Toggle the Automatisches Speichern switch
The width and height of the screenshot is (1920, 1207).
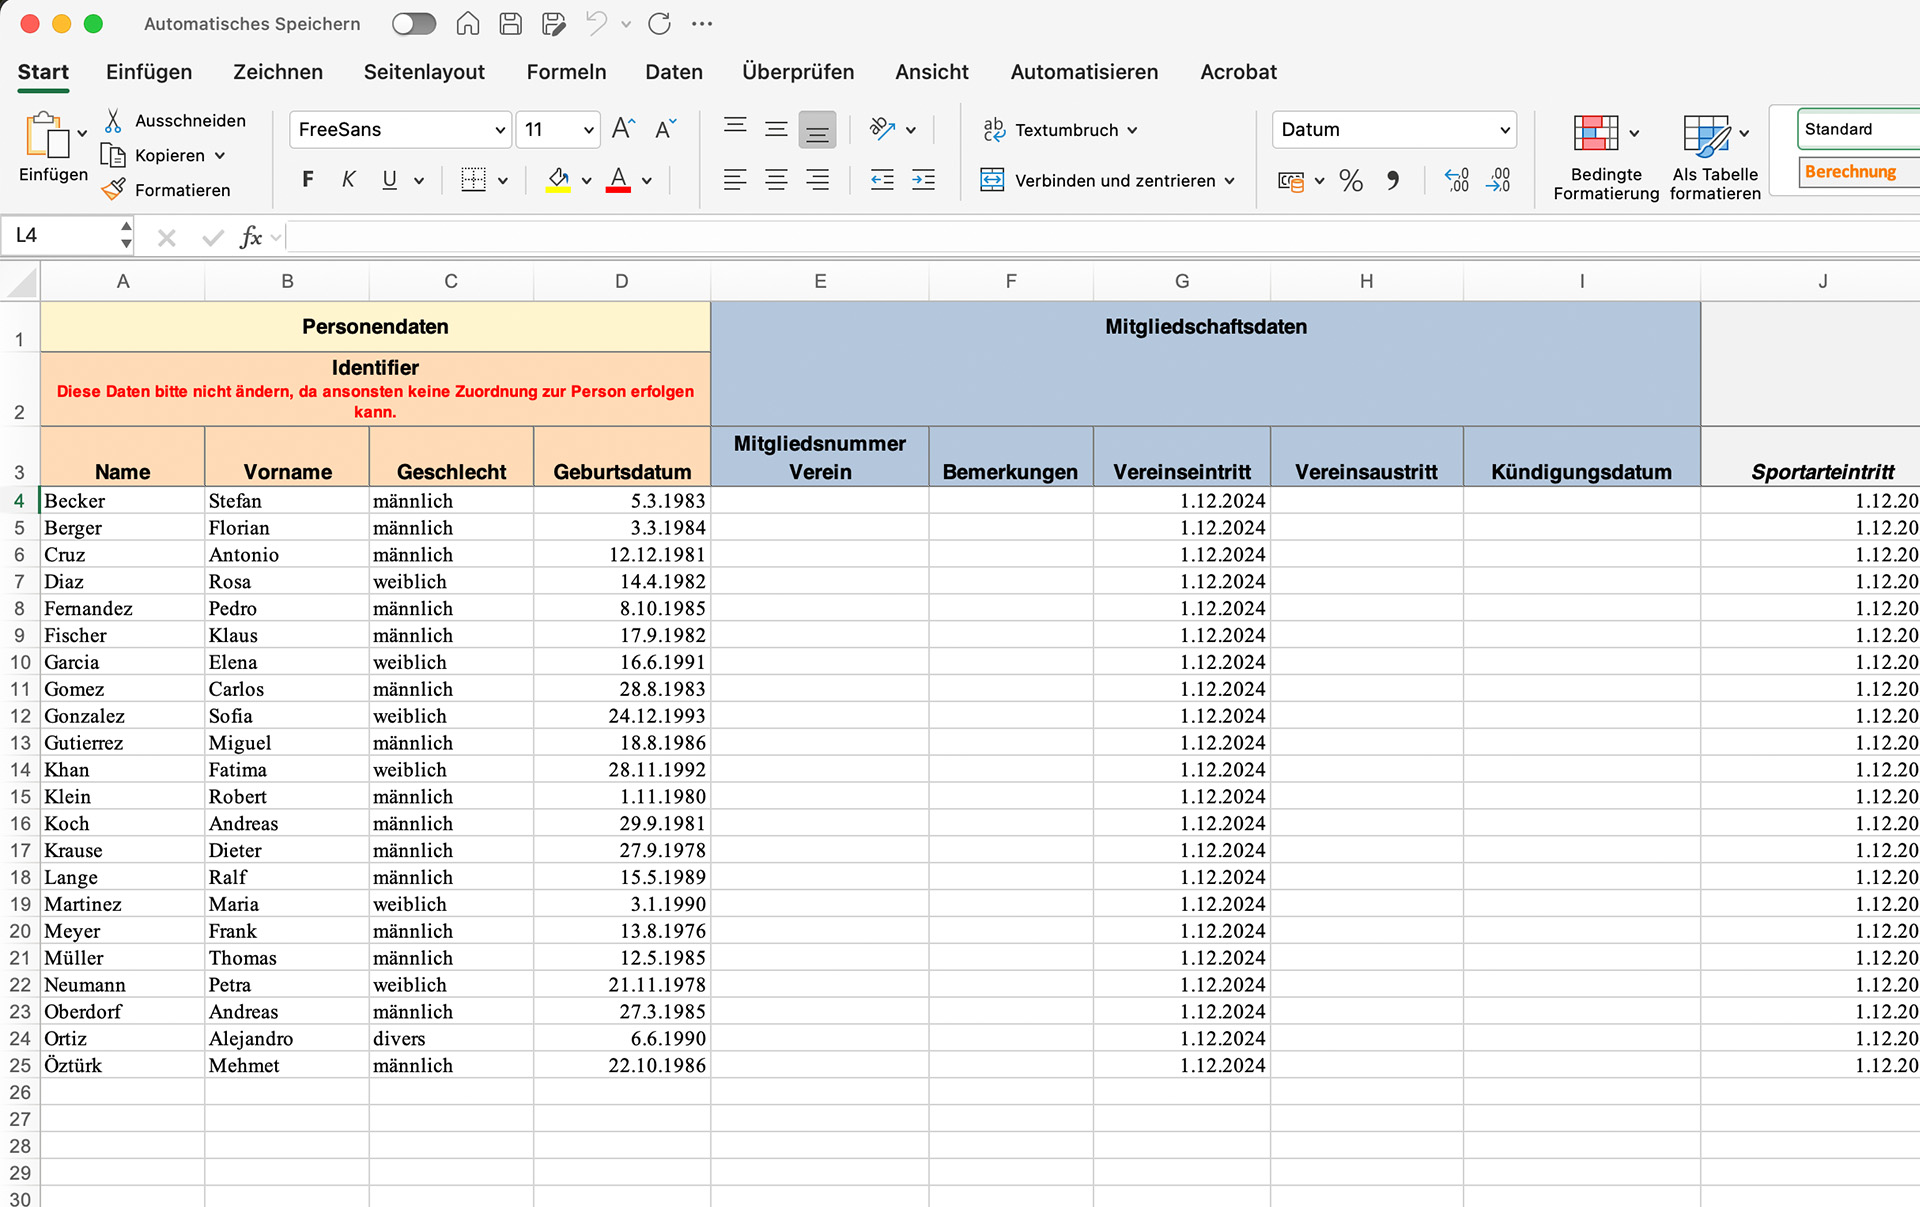pos(414,24)
